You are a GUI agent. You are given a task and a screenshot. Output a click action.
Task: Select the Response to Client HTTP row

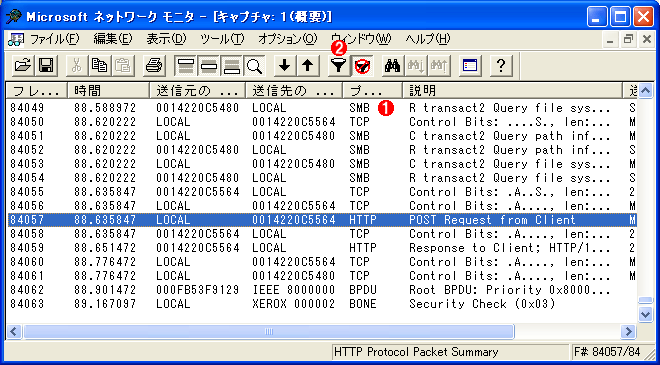pos(322,248)
